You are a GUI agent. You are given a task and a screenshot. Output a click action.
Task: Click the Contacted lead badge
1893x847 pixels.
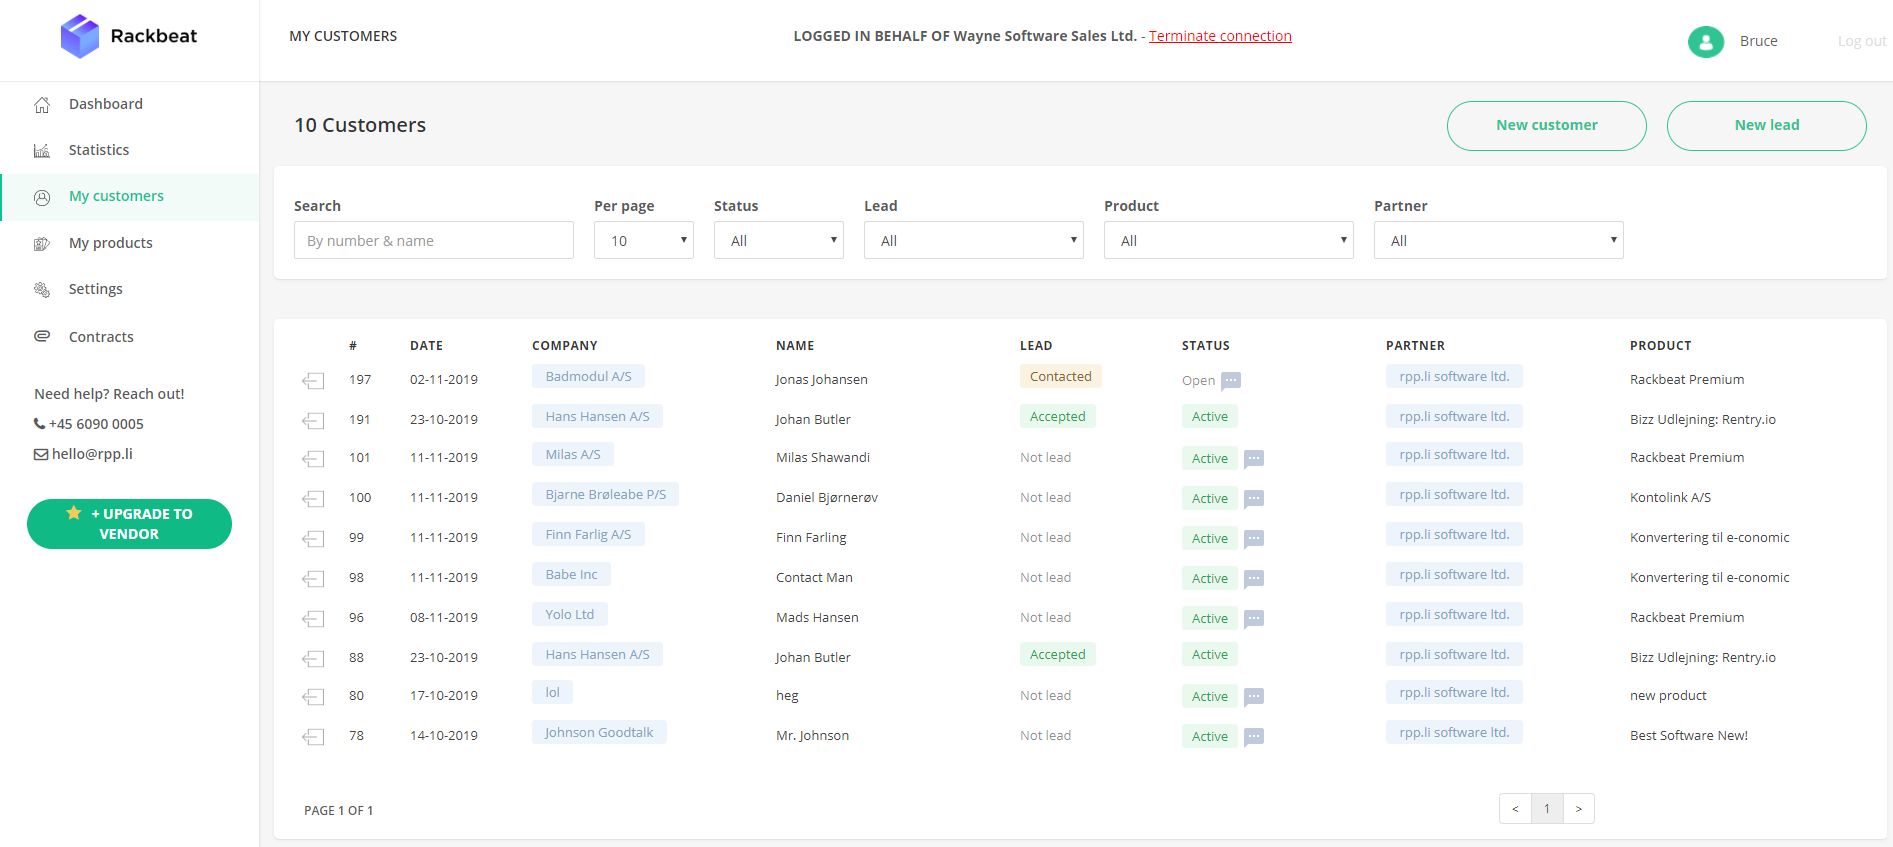click(x=1061, y=377)
